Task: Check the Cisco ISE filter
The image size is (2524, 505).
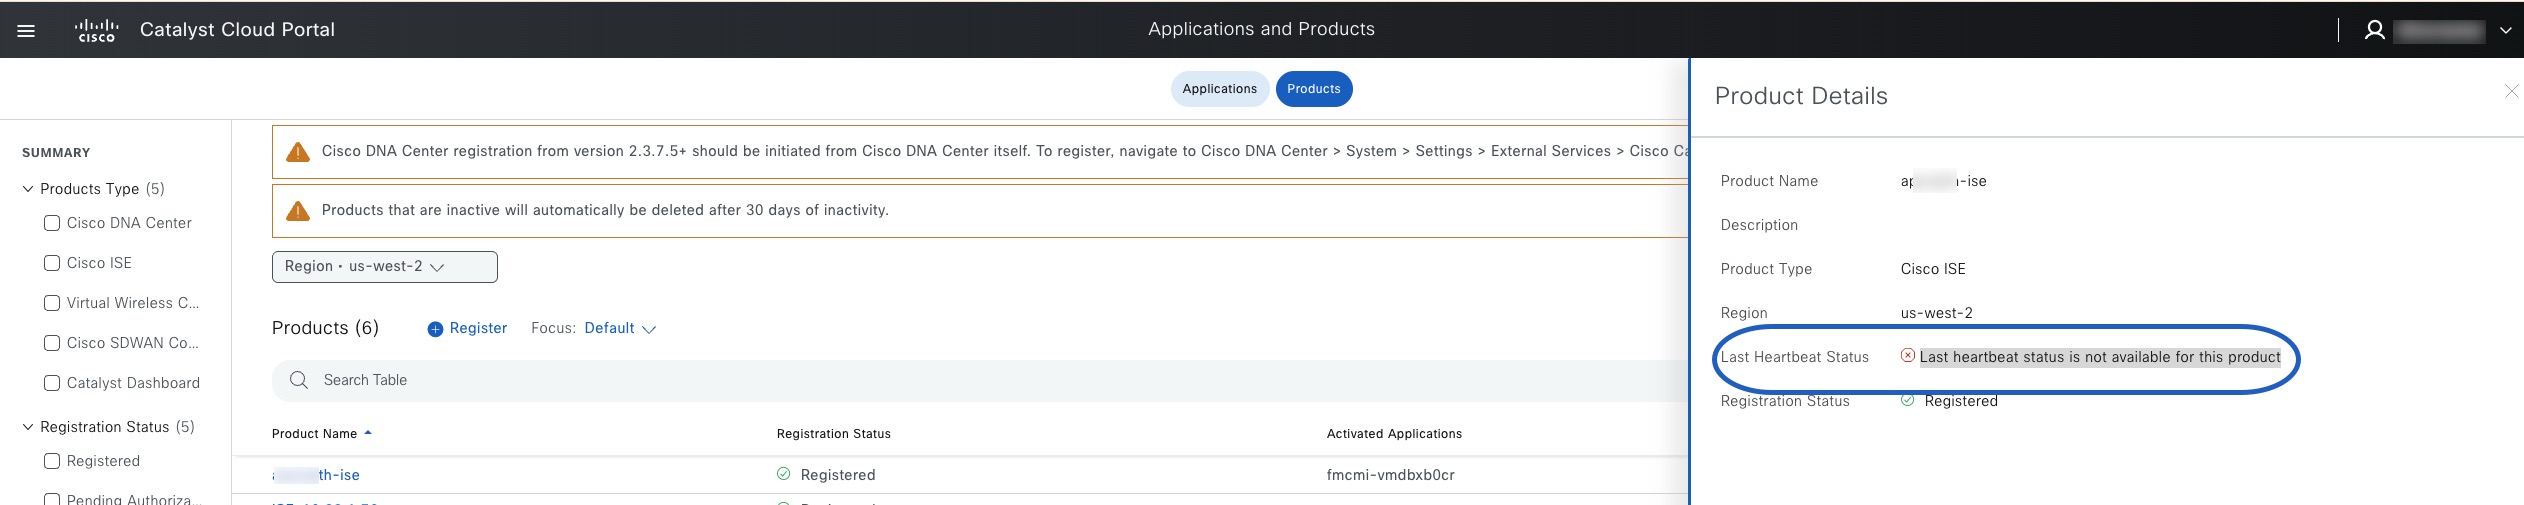Action: pos(52,263)
